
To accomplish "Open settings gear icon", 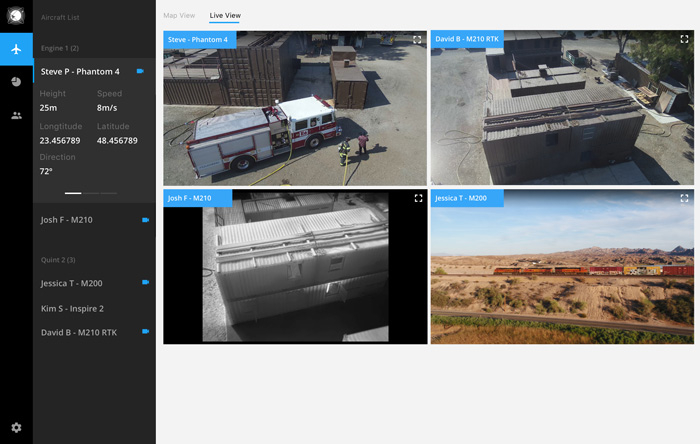I will click(x=16, y=427).
